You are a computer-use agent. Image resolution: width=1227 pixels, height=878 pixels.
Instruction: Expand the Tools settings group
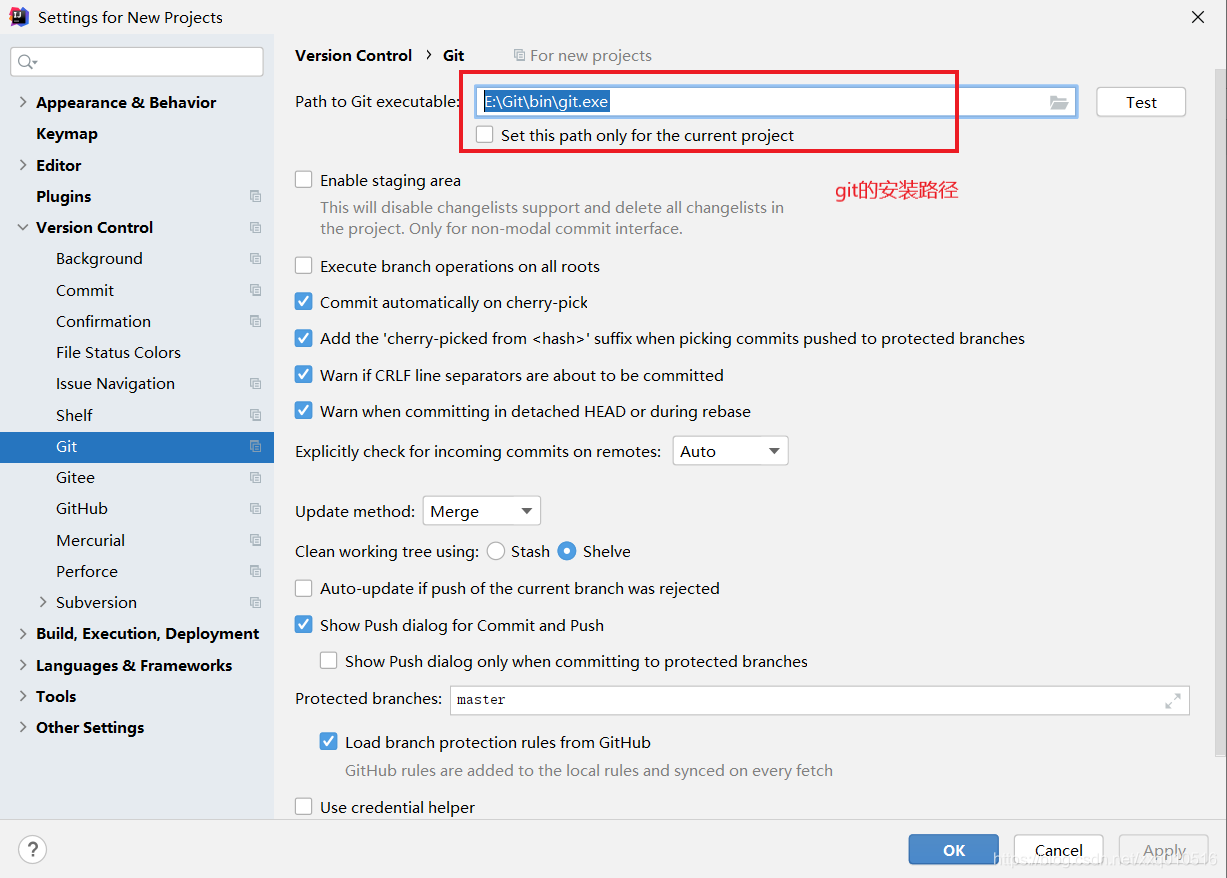point(23,696)
